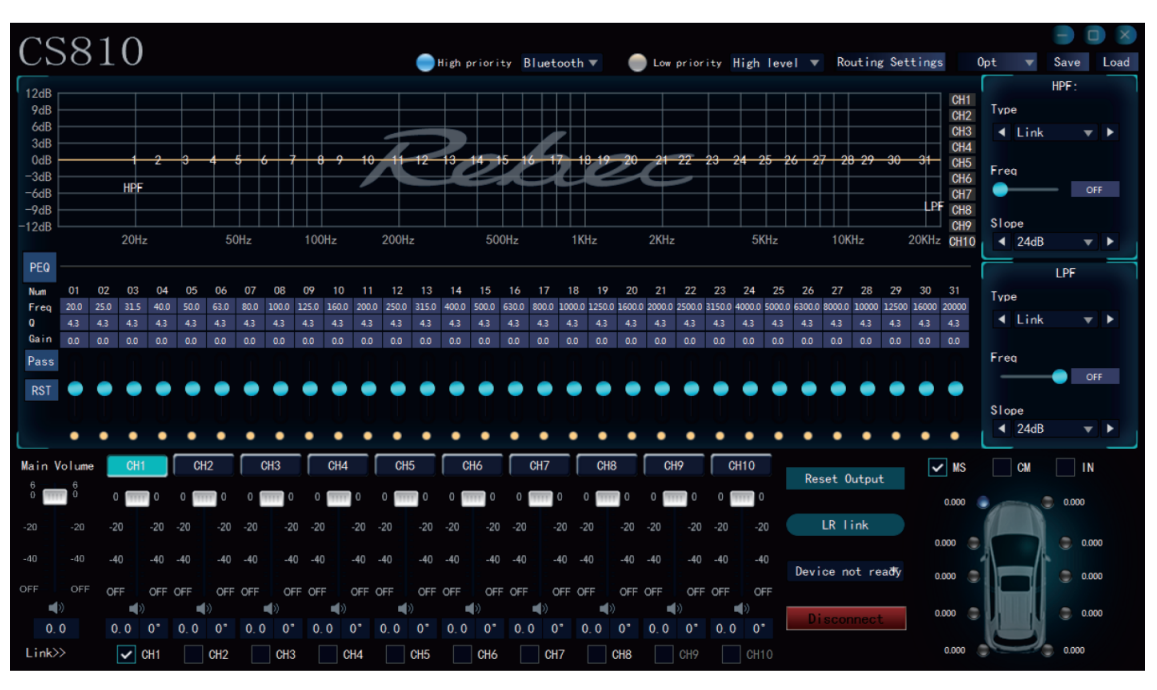Mute CH10 using its speaker icon

741,608
